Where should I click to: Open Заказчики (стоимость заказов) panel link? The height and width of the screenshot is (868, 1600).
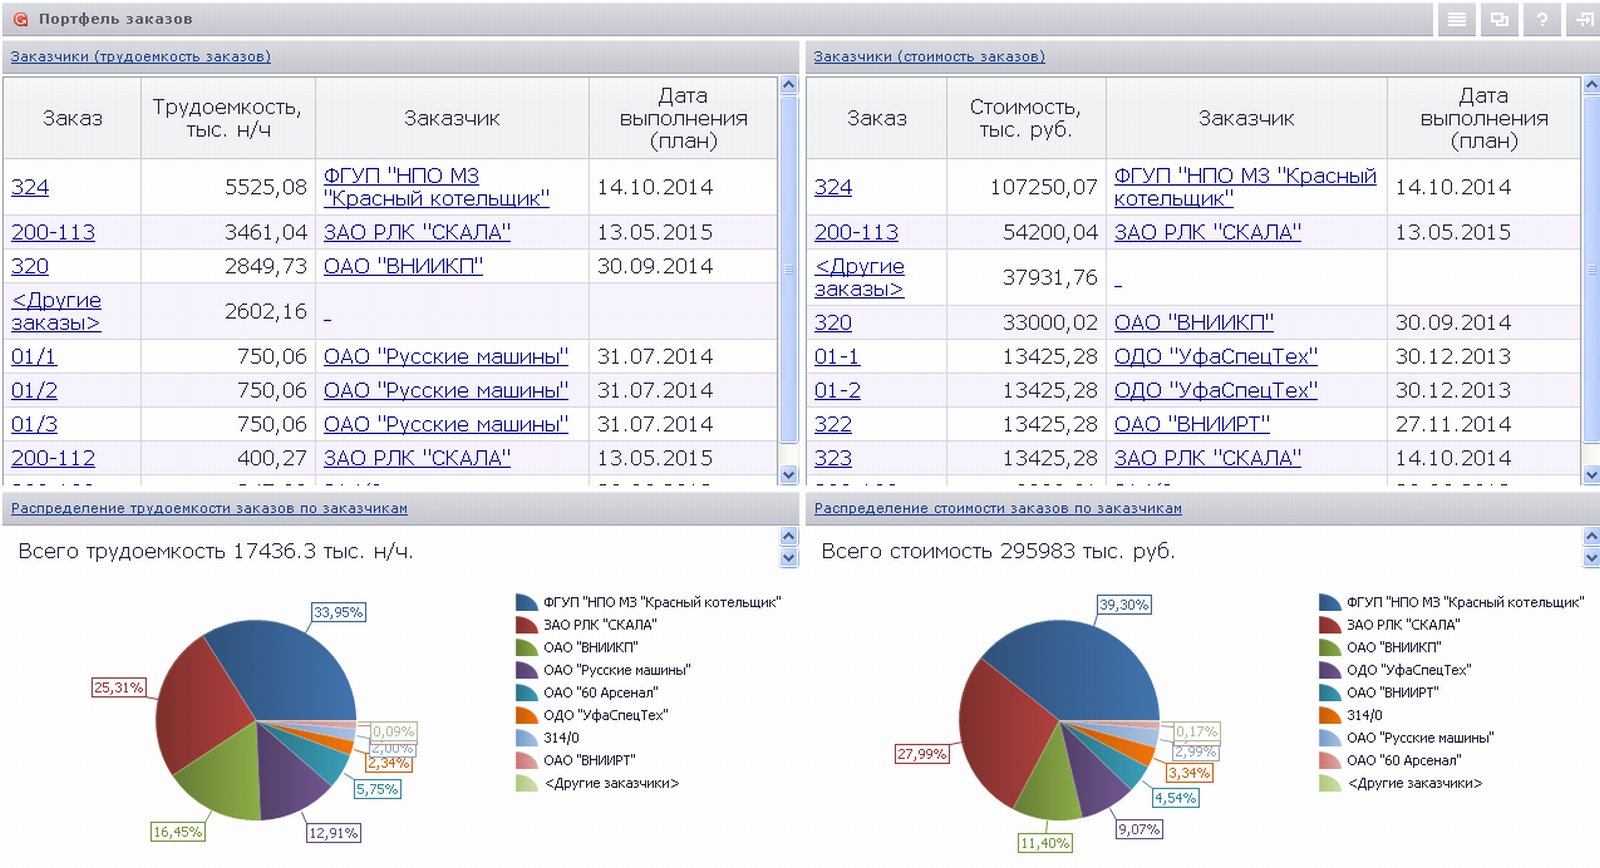click(x=929, y=57)
